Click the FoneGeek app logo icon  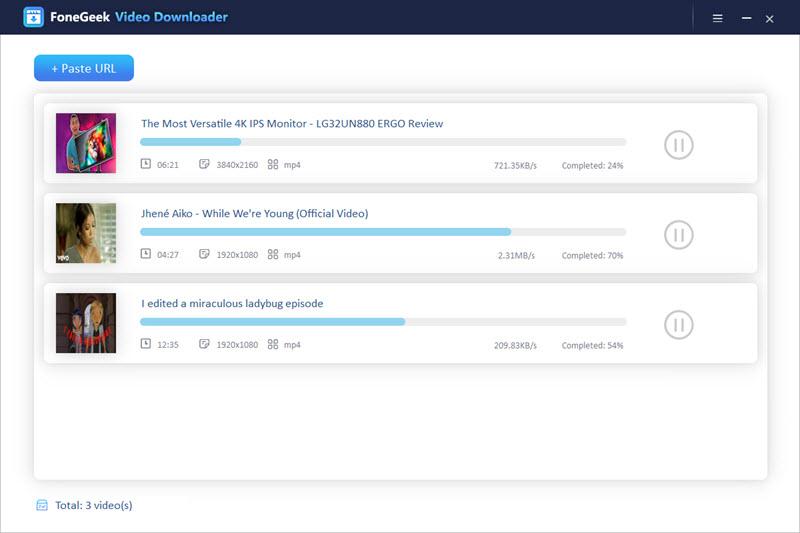[33, 17]
